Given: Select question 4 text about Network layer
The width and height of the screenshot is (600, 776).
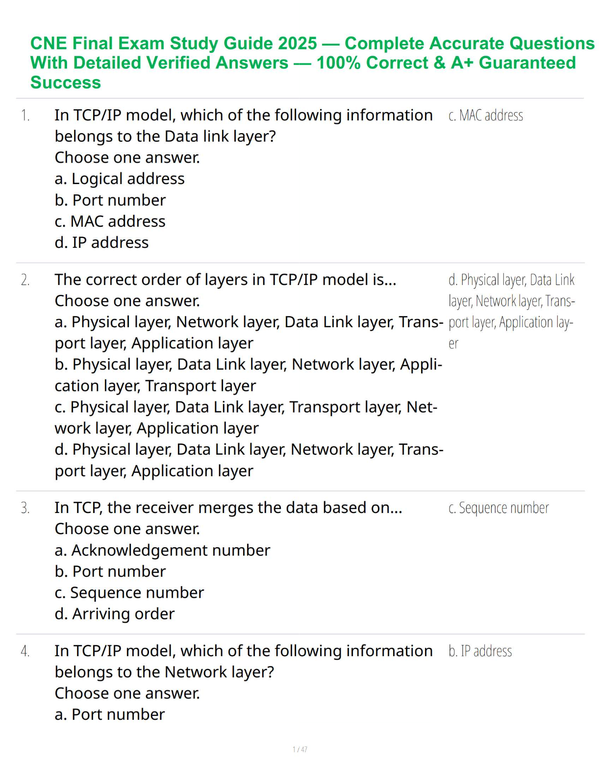Looking at the screenshot, I should point(244,661).
